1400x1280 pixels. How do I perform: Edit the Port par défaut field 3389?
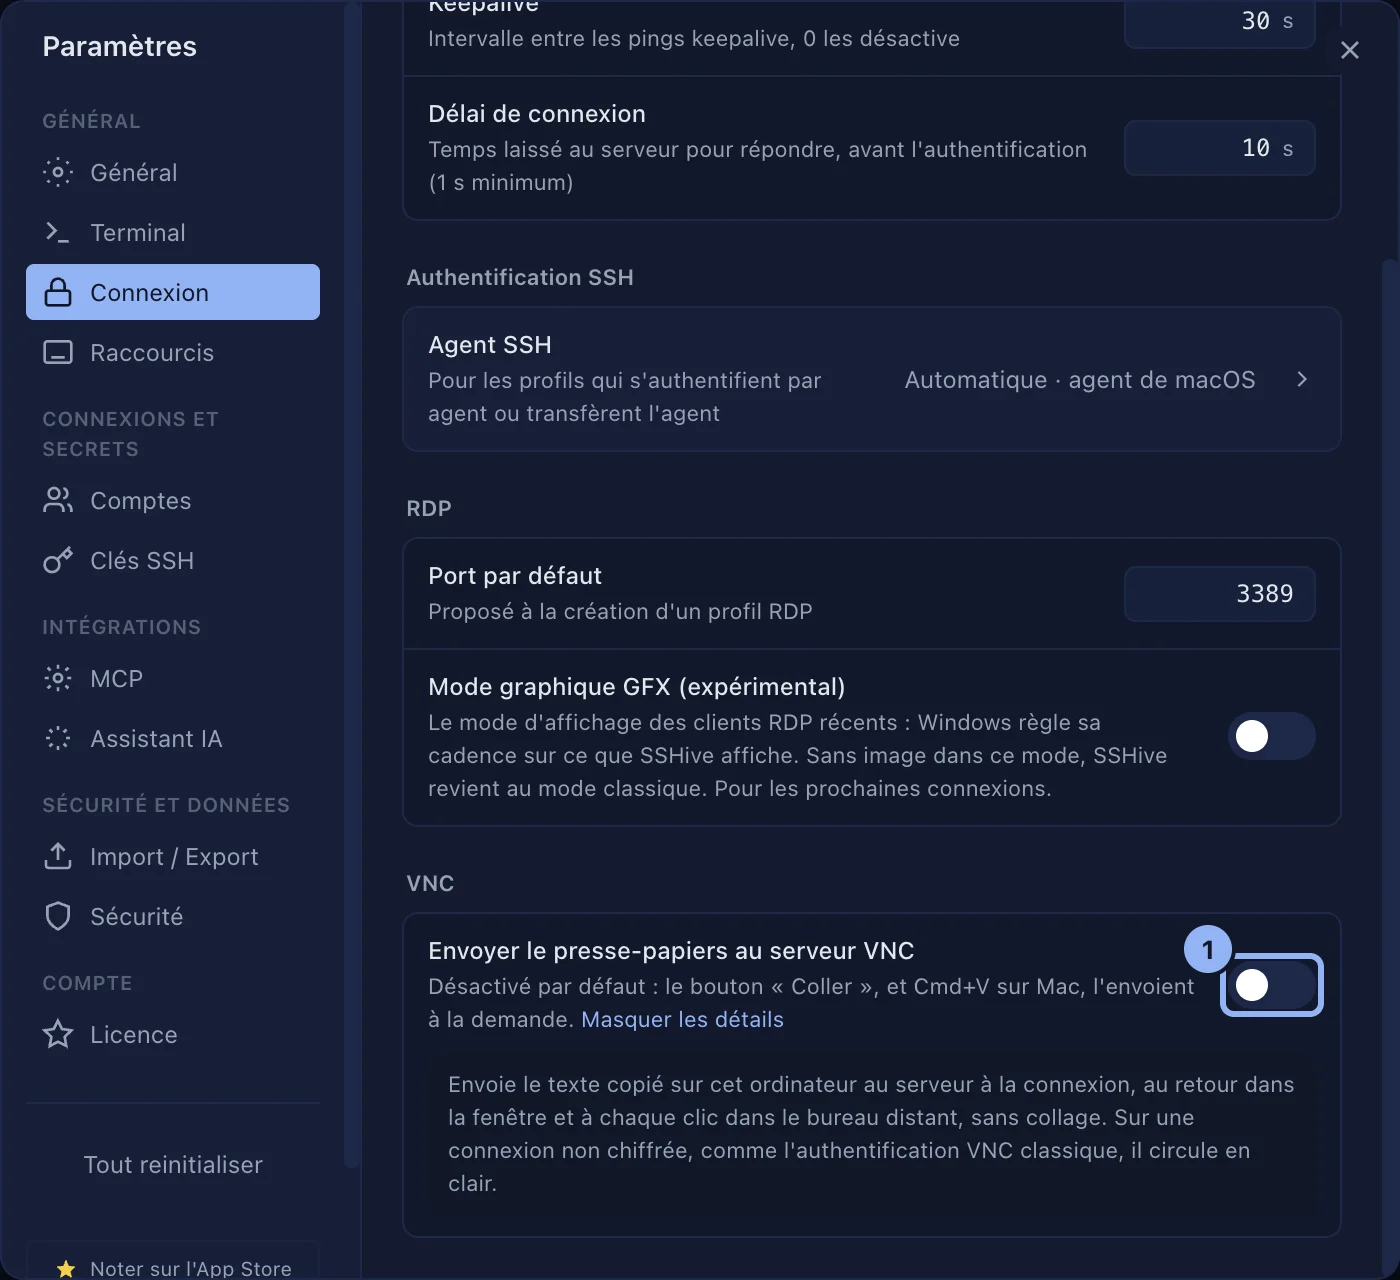(x=1220, y=594)
